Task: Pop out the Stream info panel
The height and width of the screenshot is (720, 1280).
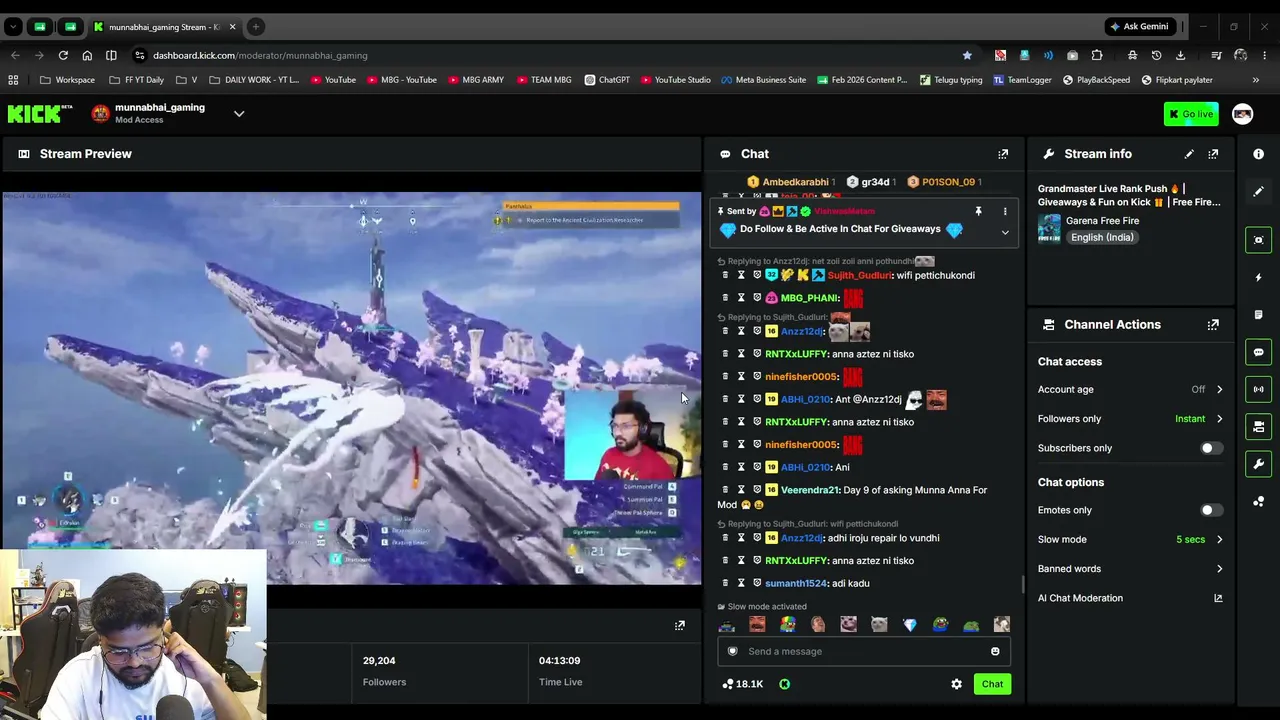Action: tap(1213, 154)
